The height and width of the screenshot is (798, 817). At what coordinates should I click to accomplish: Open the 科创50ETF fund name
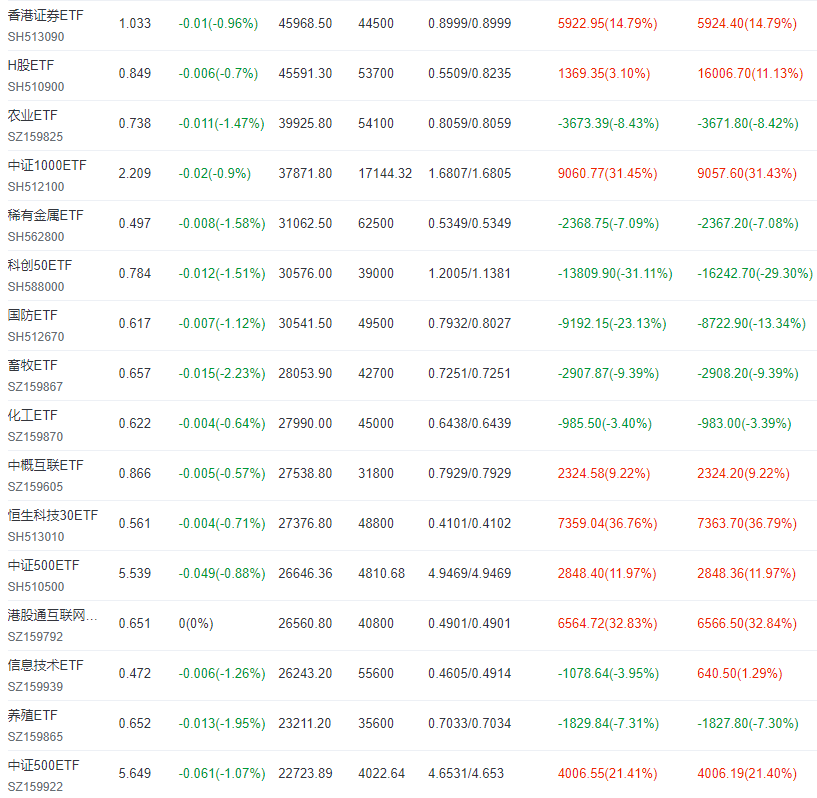tap(40, 266)
